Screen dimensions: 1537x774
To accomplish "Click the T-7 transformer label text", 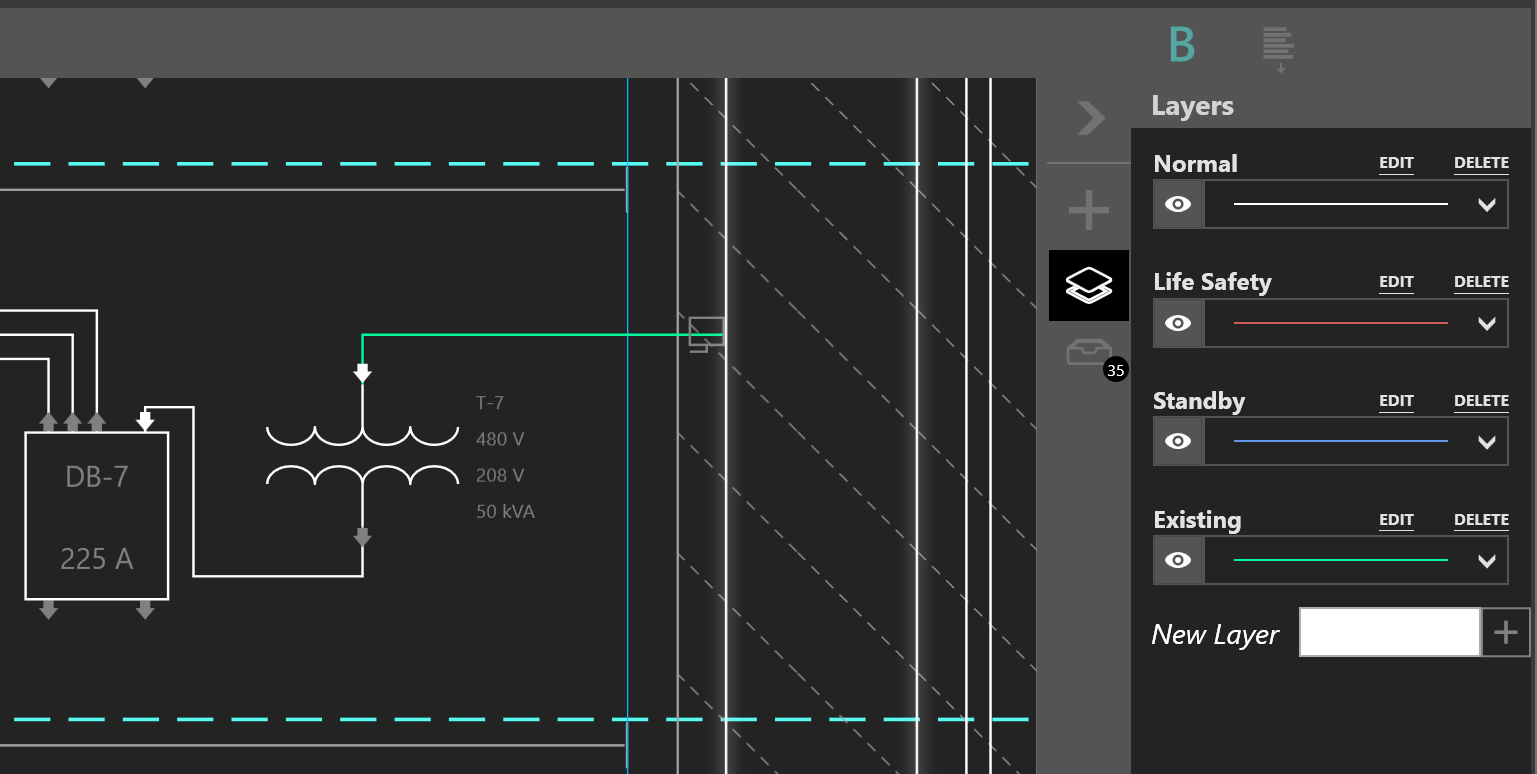I will point(490,403).
